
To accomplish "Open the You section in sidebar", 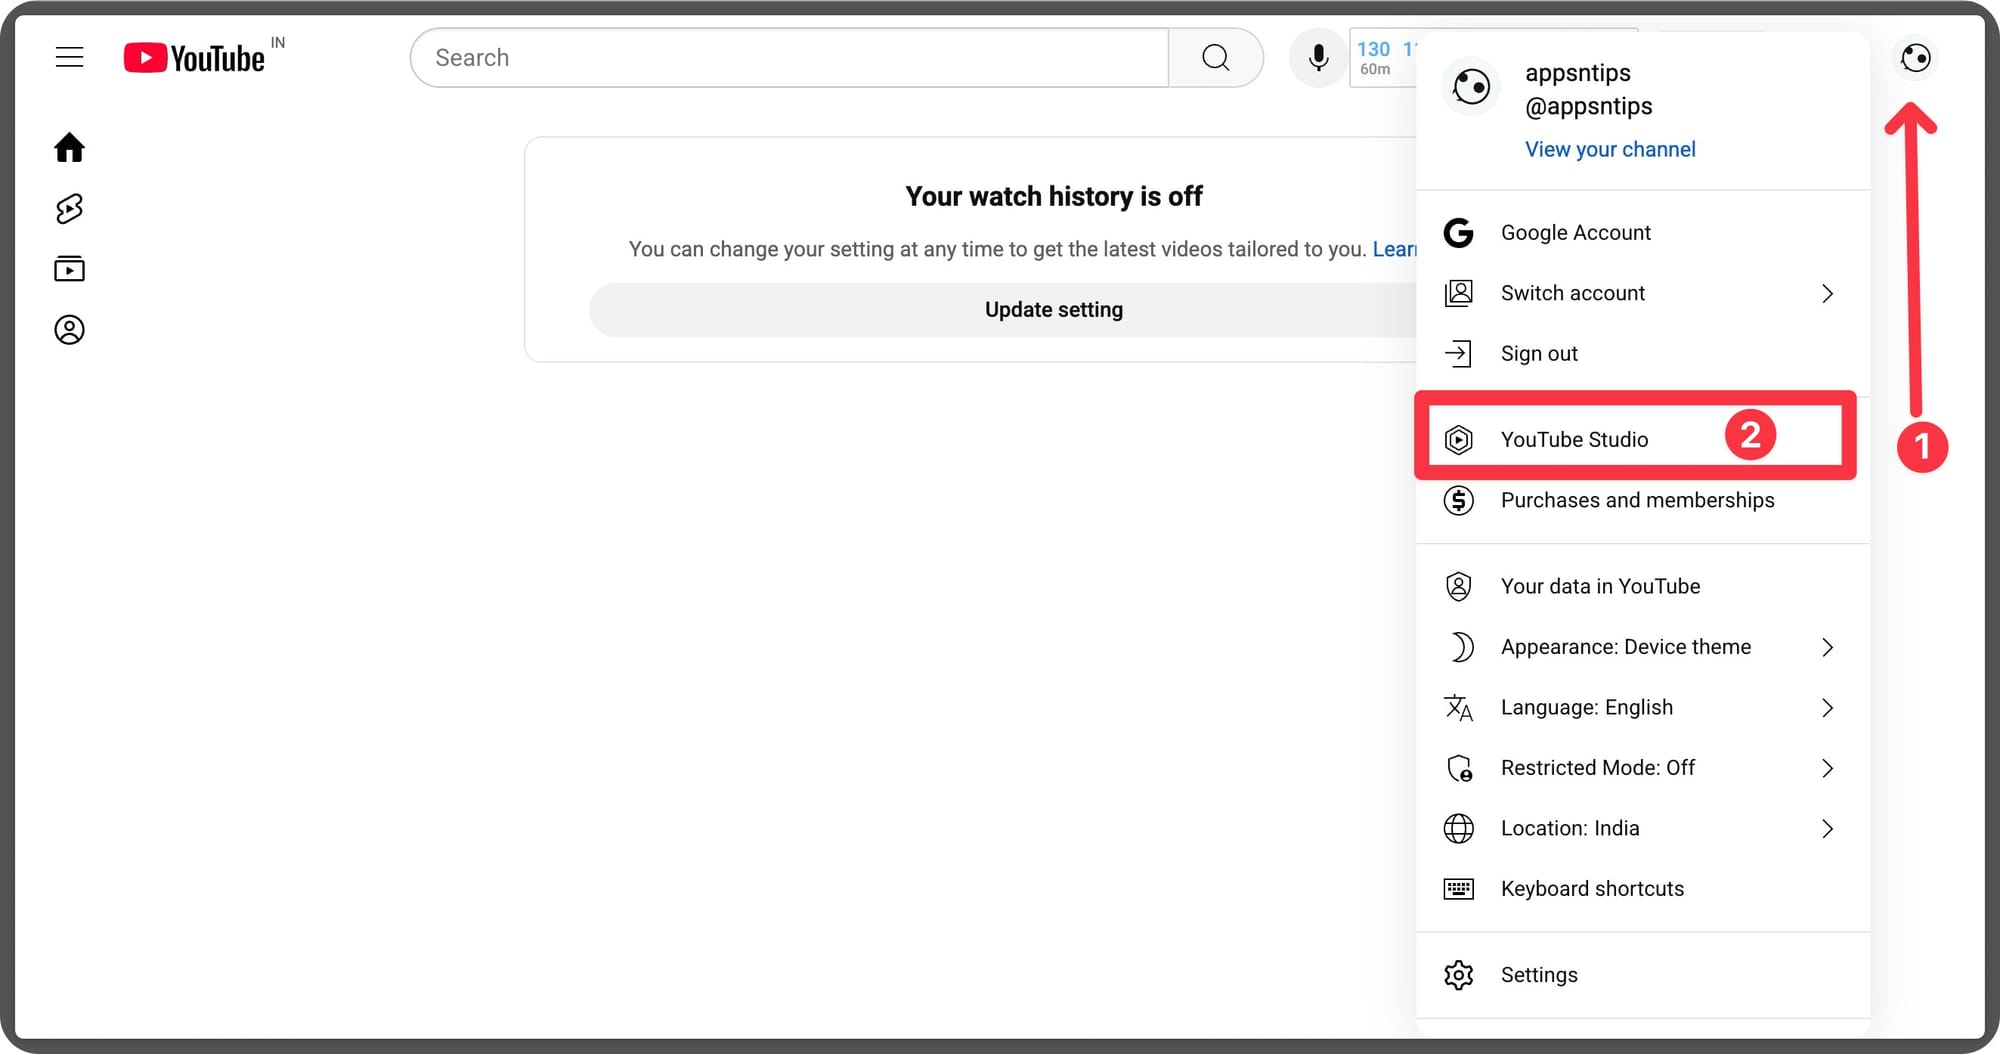I will (x=69, y=330).
